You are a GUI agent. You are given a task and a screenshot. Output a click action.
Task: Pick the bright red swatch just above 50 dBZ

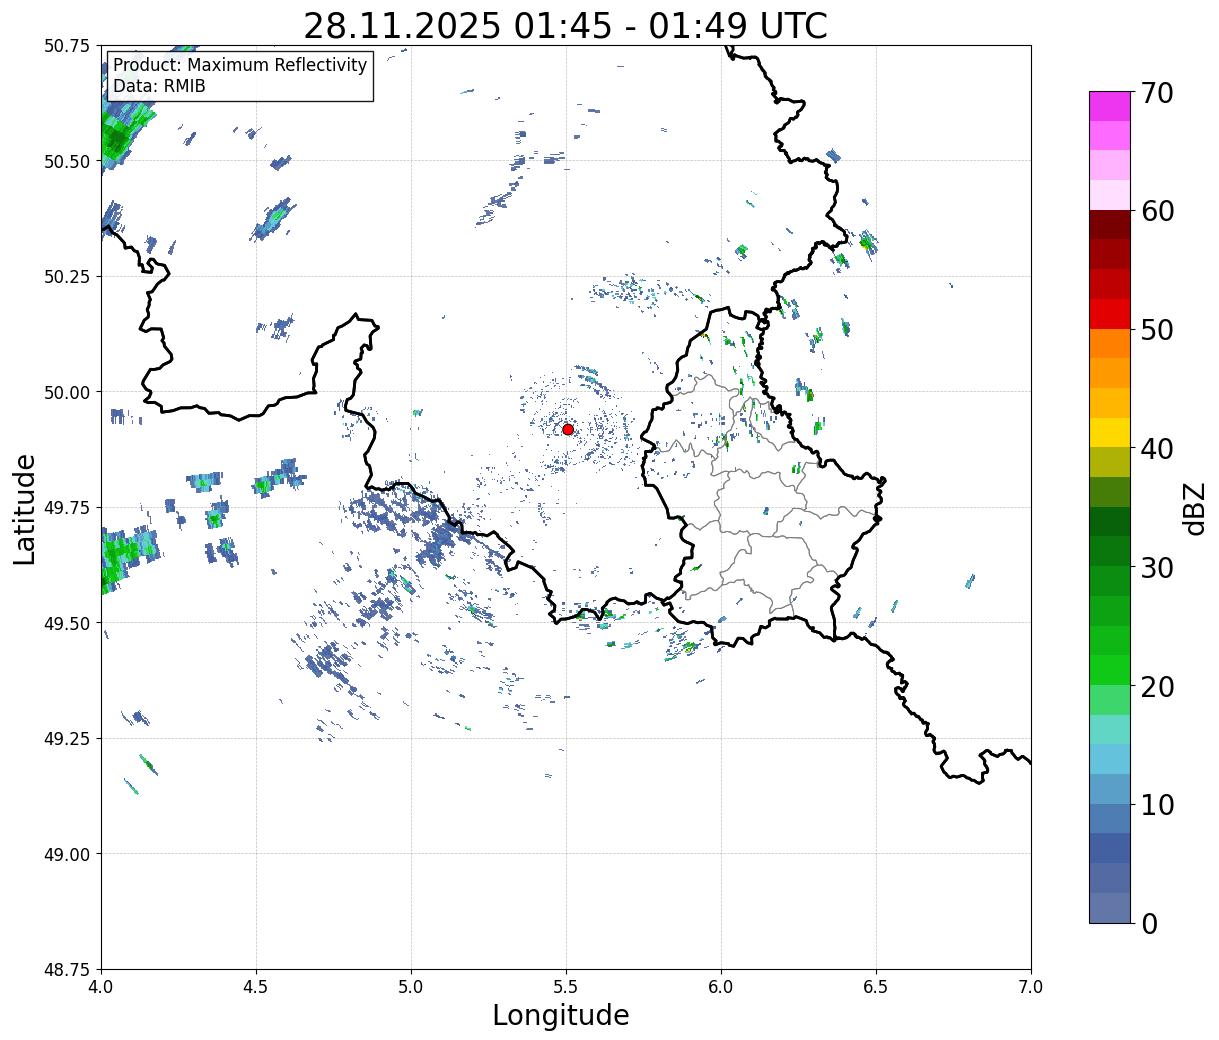tap(1110, 314)
